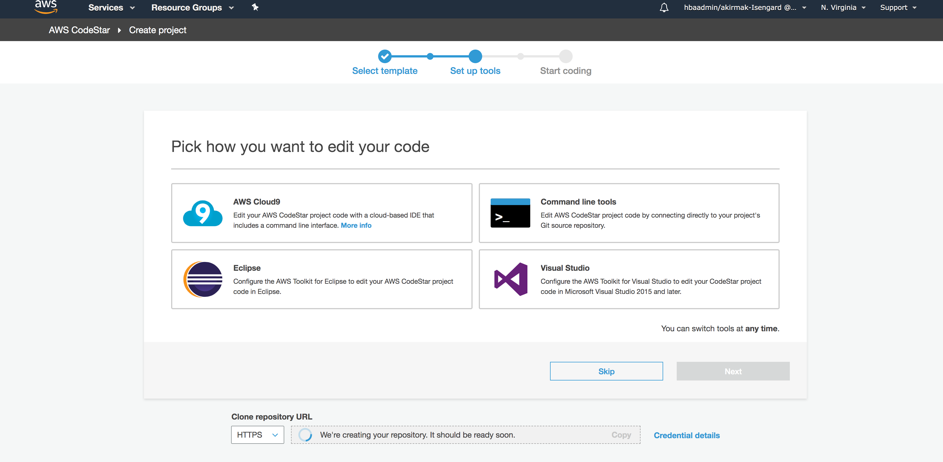
Task: Click the Clone repository URL label
Action: 272,417
